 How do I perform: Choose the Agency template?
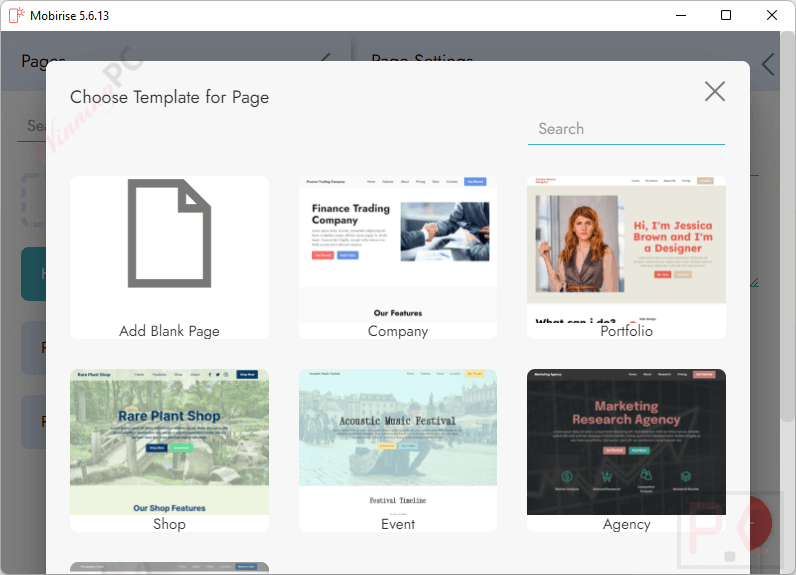[626, 450]
